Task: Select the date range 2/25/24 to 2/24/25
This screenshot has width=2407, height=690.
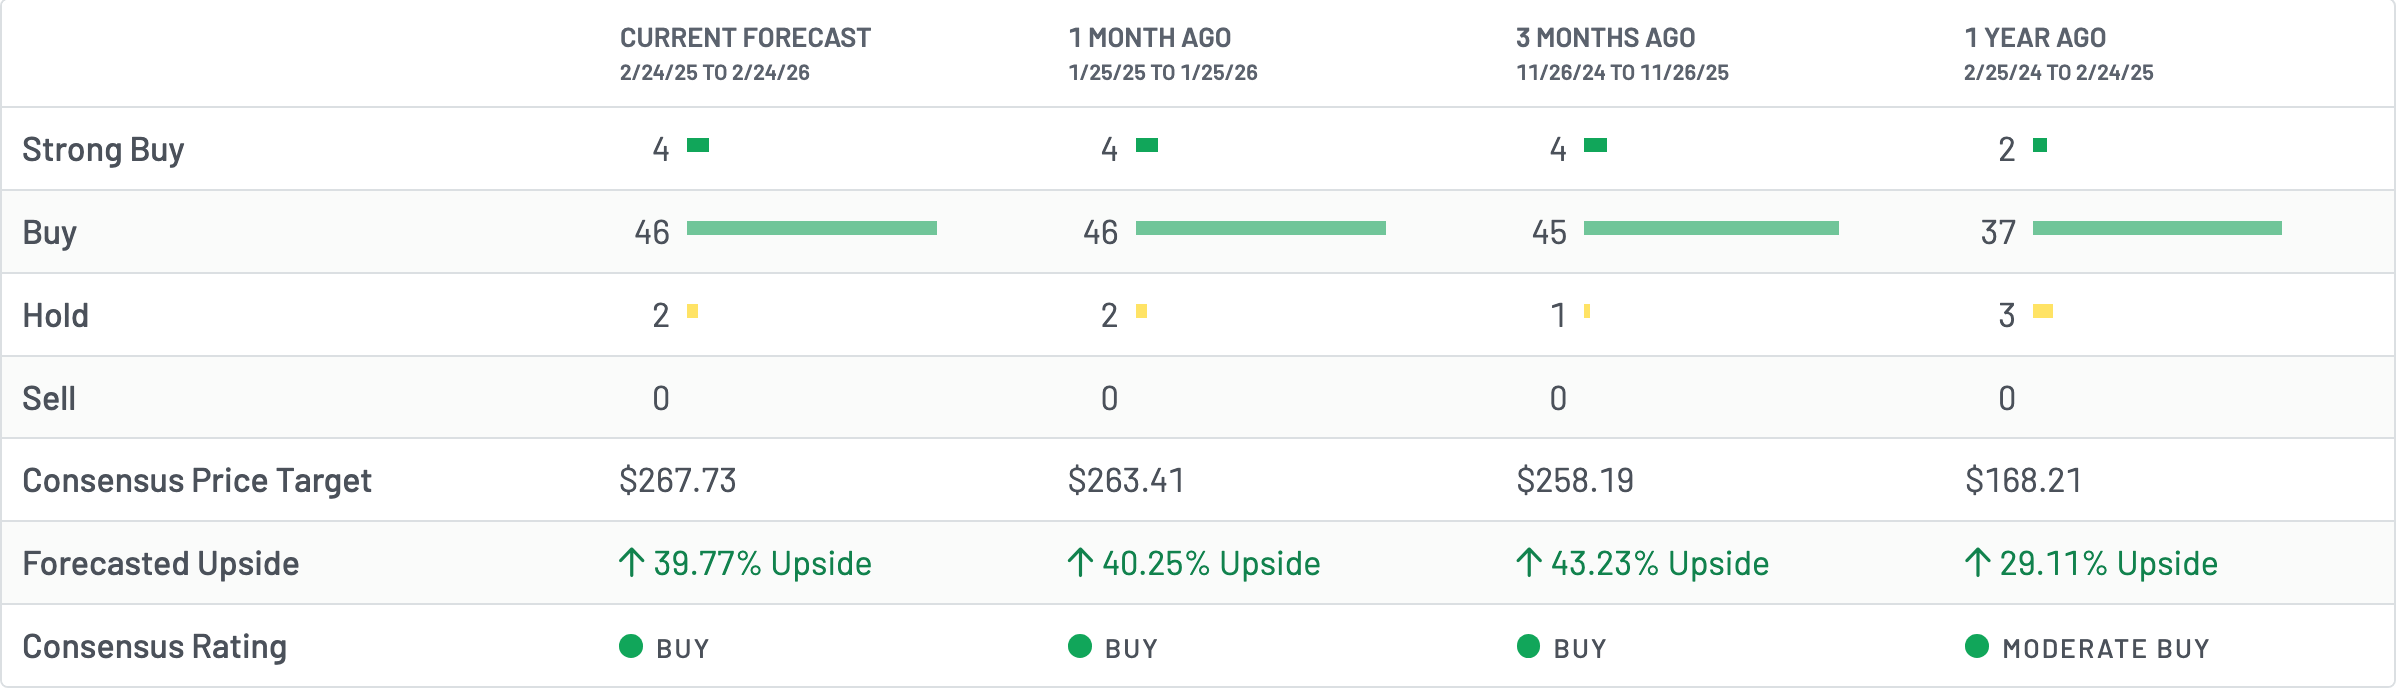Action: (x=2059, y=73)
